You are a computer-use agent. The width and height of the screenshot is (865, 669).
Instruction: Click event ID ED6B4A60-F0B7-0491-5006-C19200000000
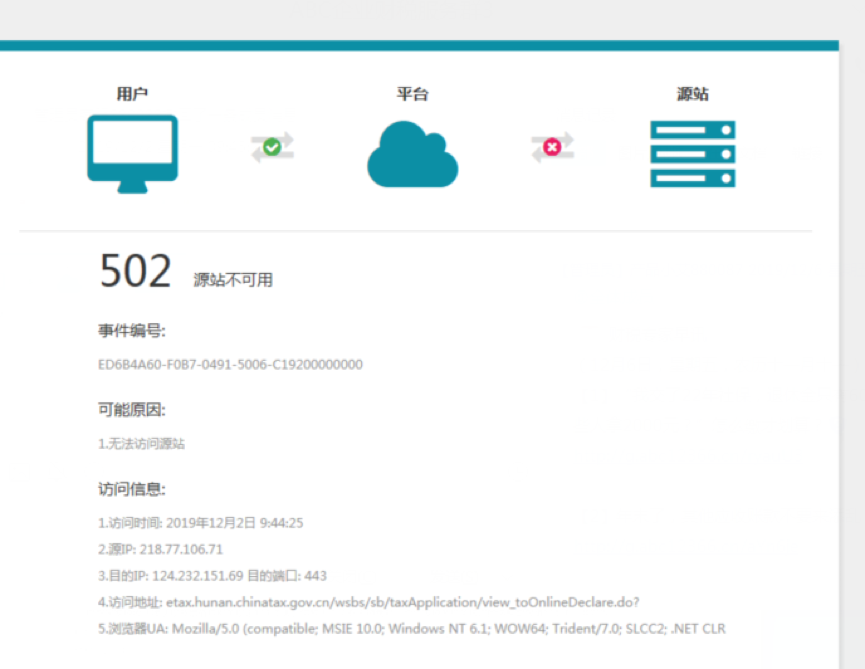231,365
